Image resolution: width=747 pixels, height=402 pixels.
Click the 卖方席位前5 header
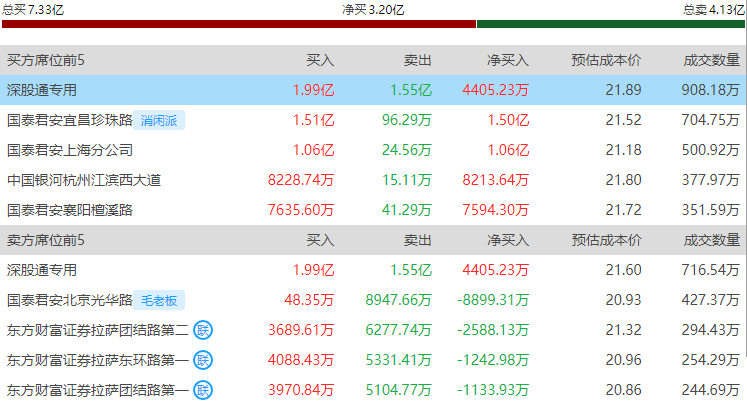45,240
